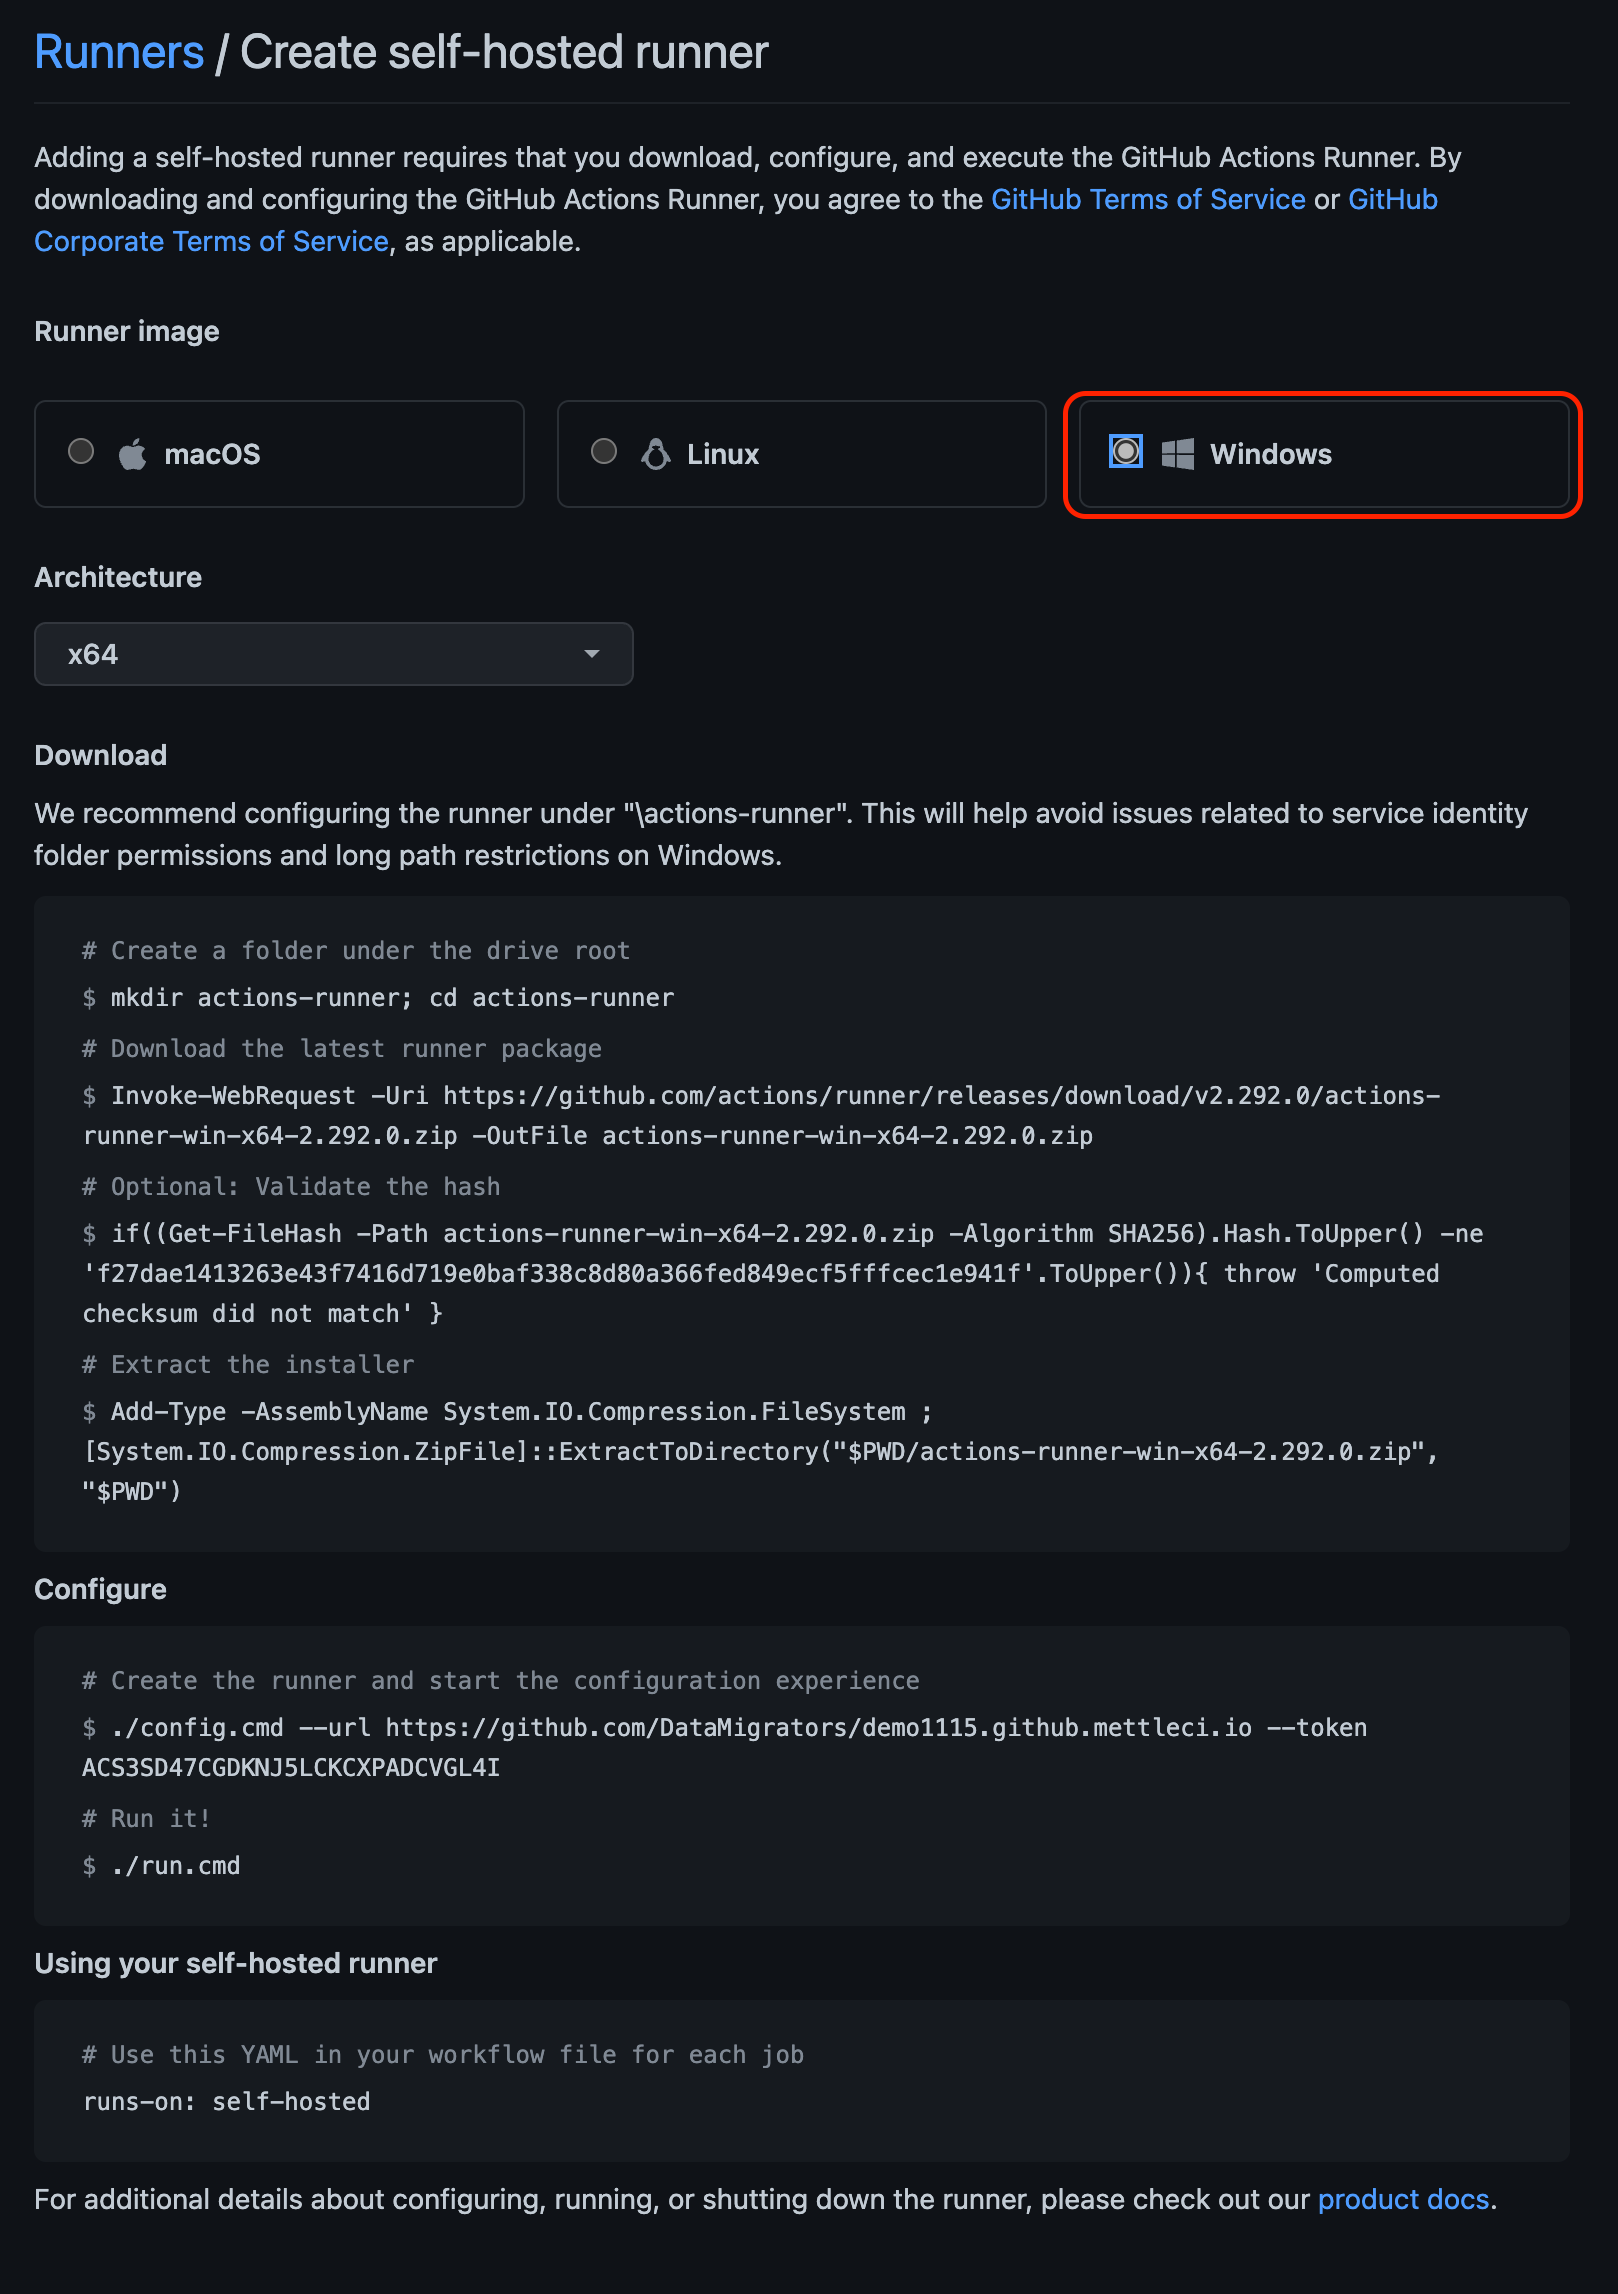Open the x64 Architecture dropdown
The height and width of the screenshot is (2294, 1618).
tap(333, 654)
